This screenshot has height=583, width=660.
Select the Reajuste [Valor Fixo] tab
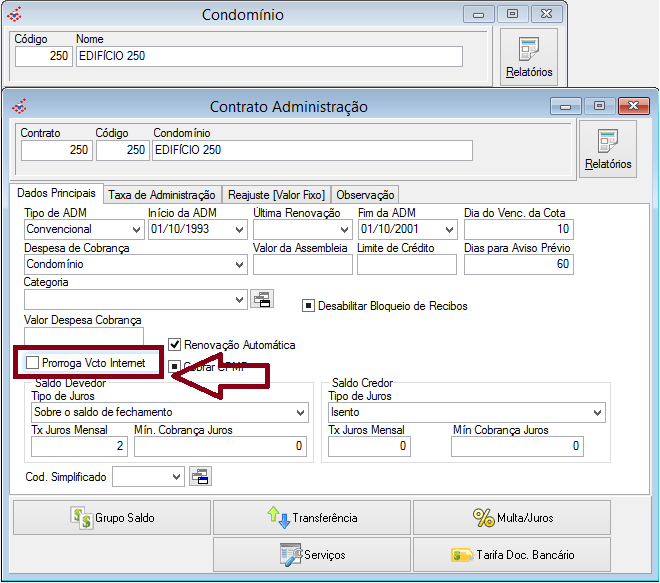277,195
